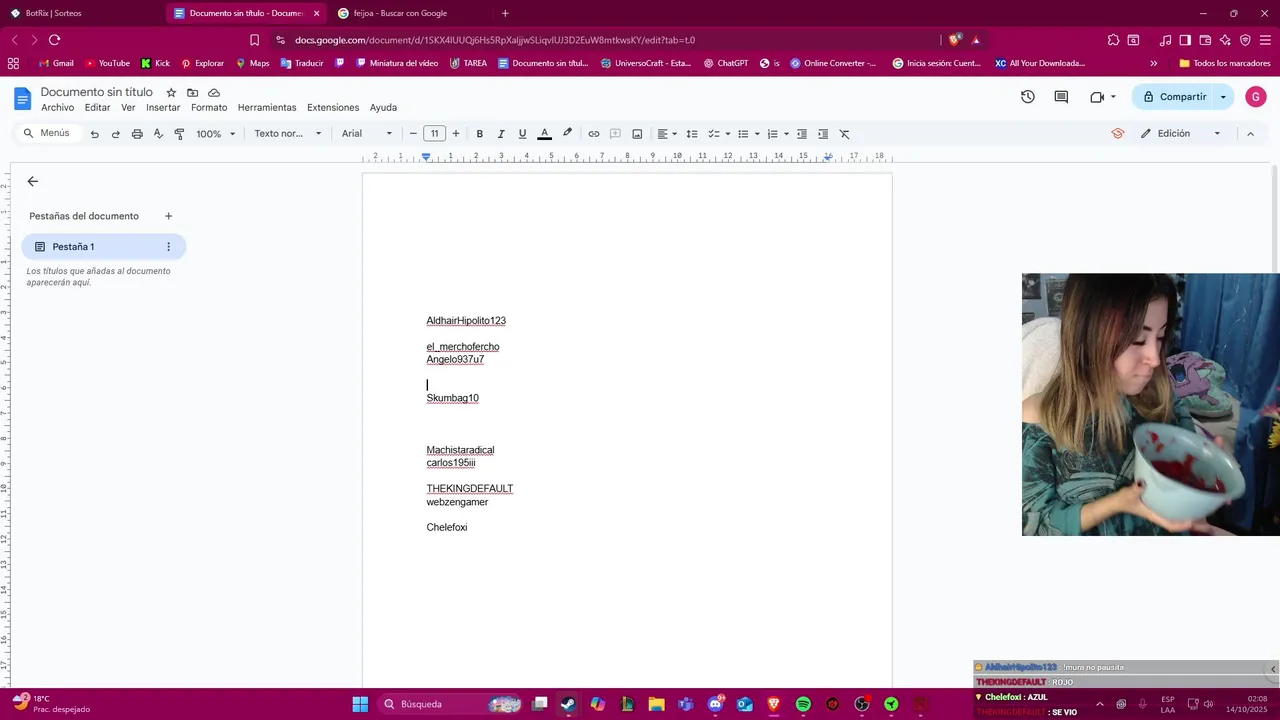Open the Formato menu
This screenshot has width=1280, height=720.
[209, 108]
